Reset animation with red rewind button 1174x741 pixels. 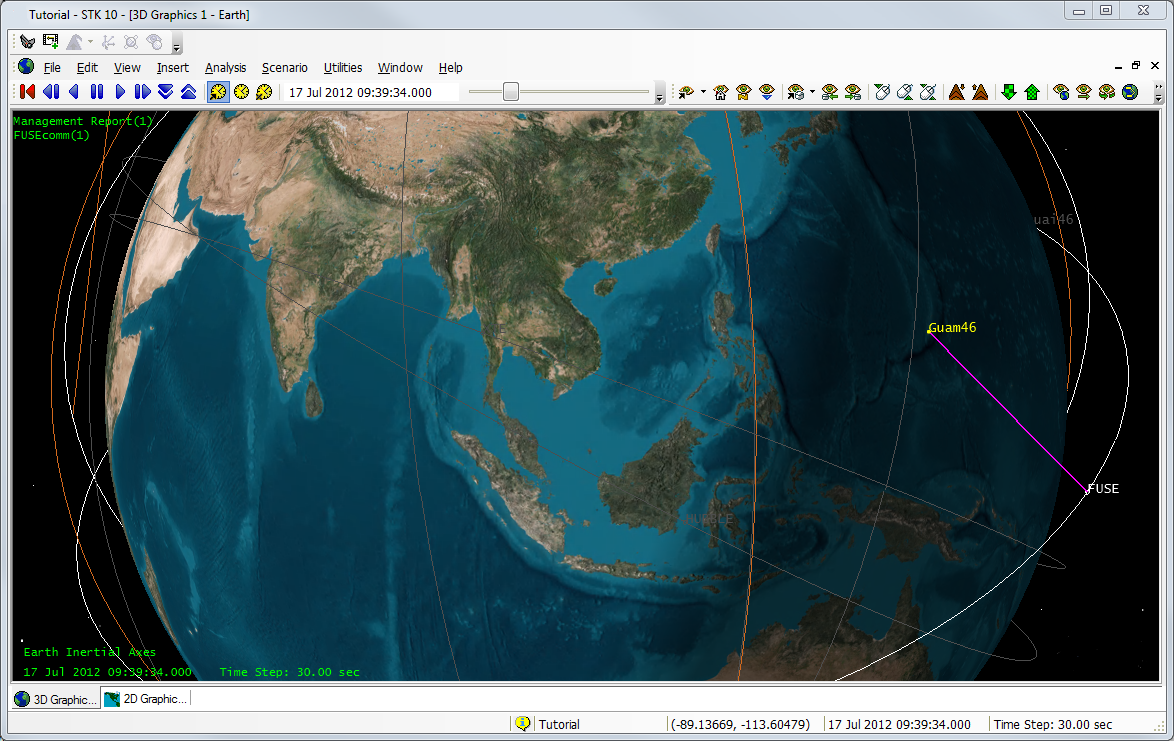tap(27, 92)
